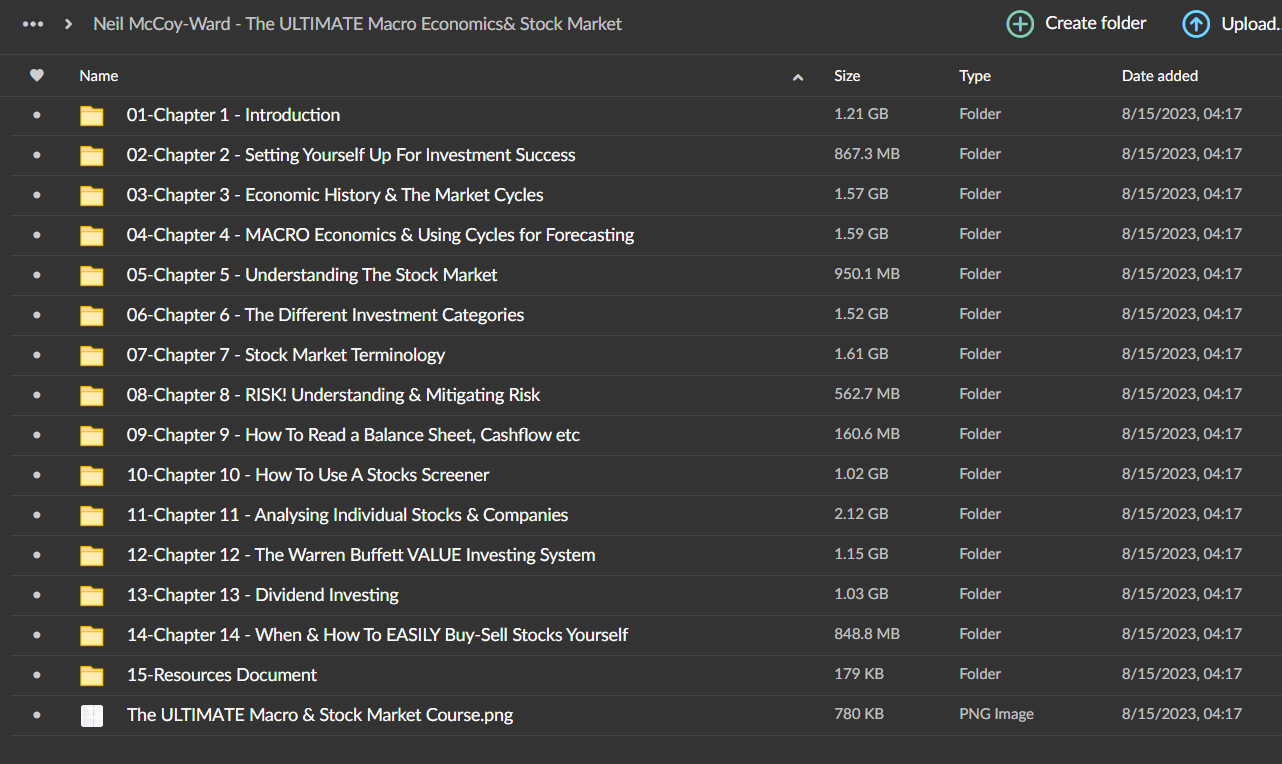Click the folder icon for Chapter 5
The height and width of the screenshot is (764, 1282).
click(x=91, y=275)
